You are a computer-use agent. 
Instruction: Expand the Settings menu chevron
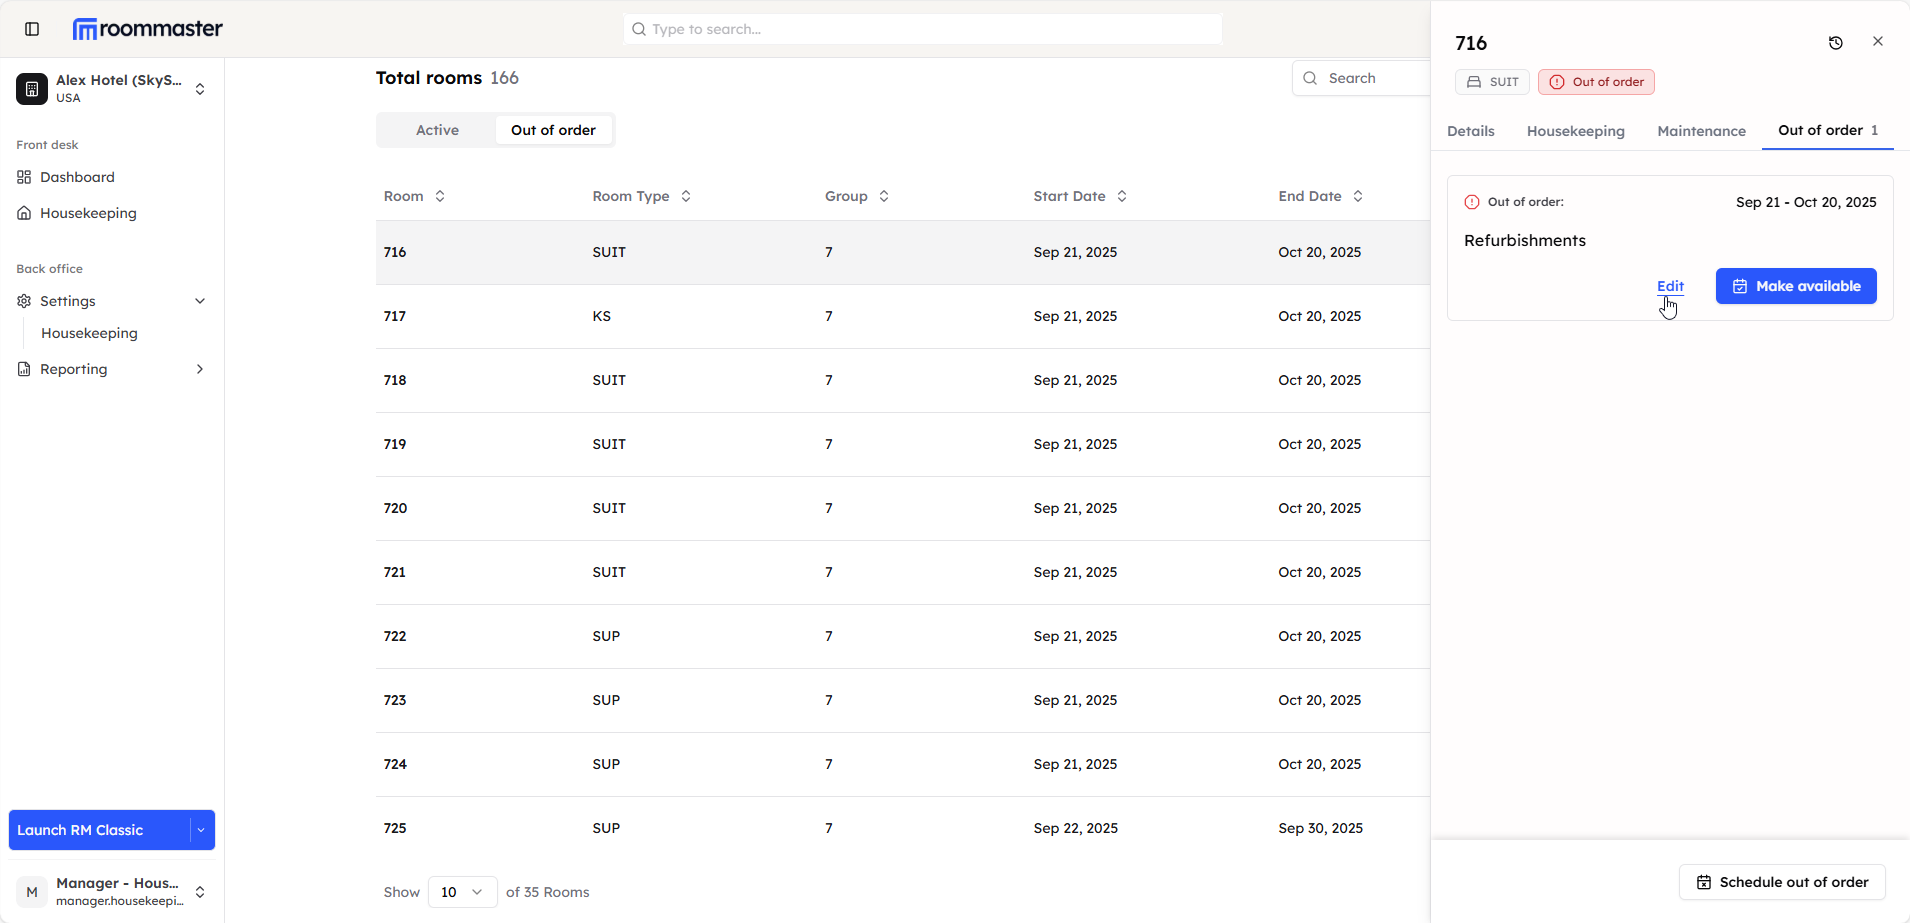[200, 301]
